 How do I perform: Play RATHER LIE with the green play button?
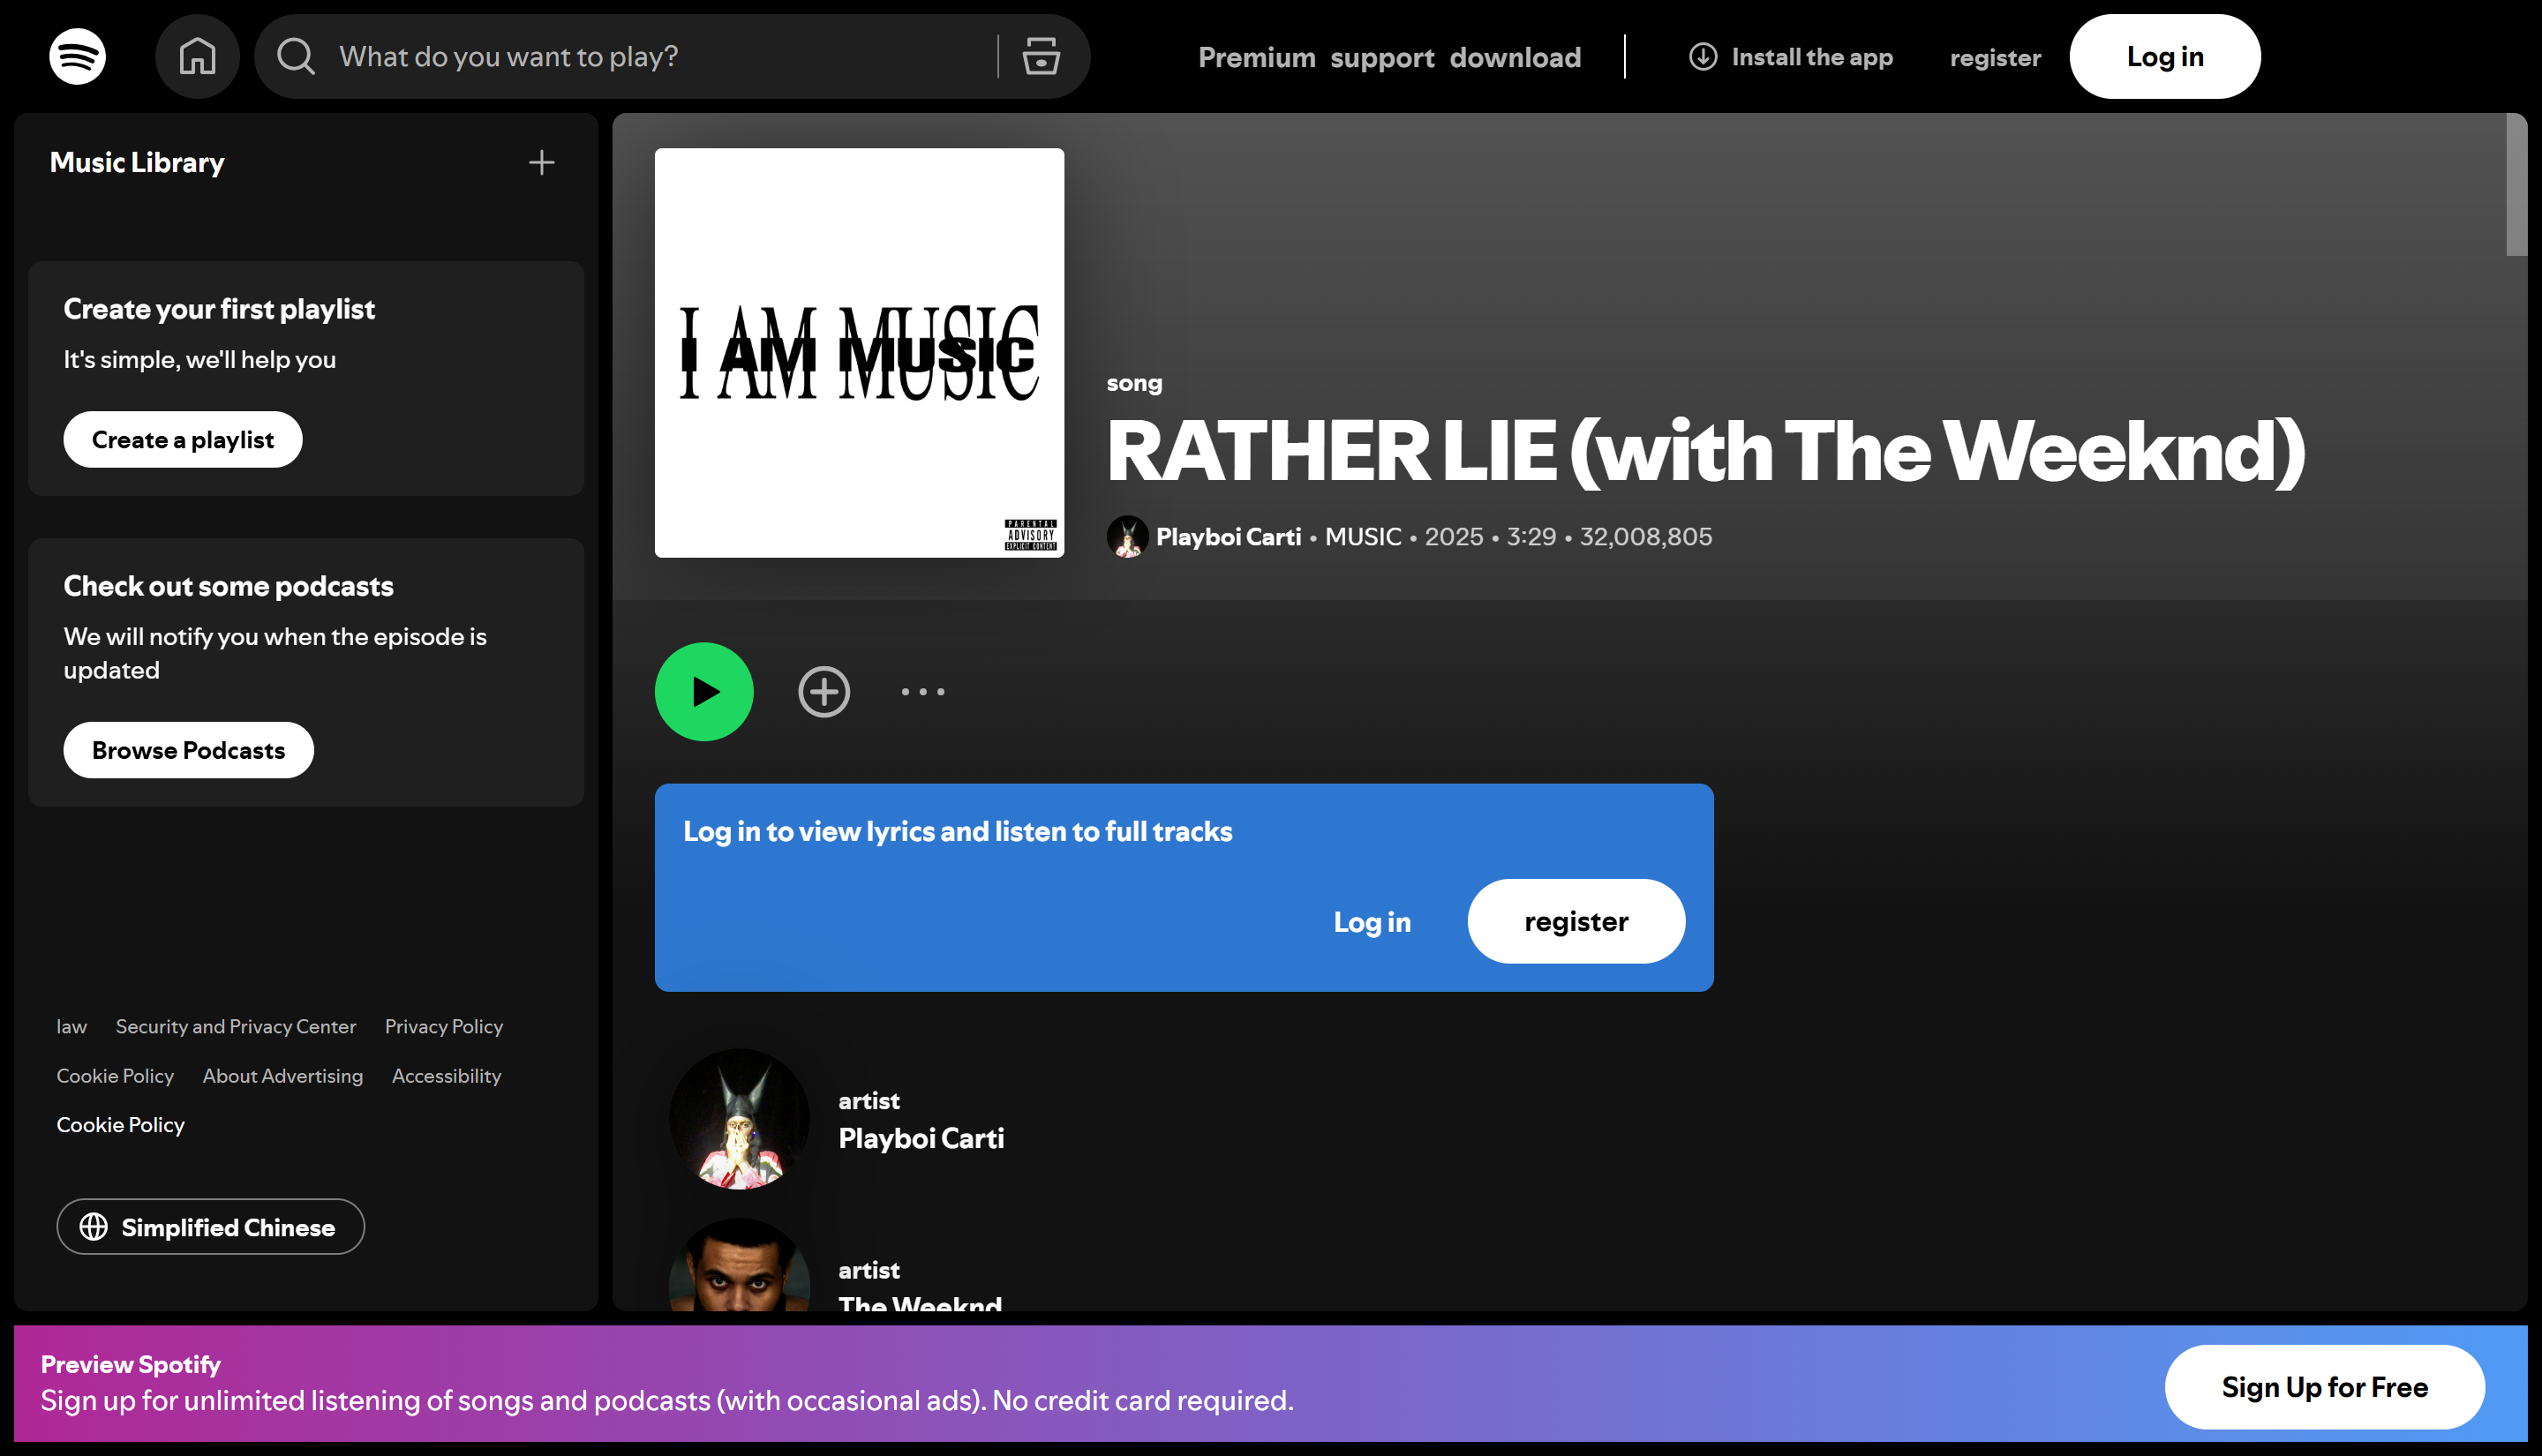click(x=704, y=691)
